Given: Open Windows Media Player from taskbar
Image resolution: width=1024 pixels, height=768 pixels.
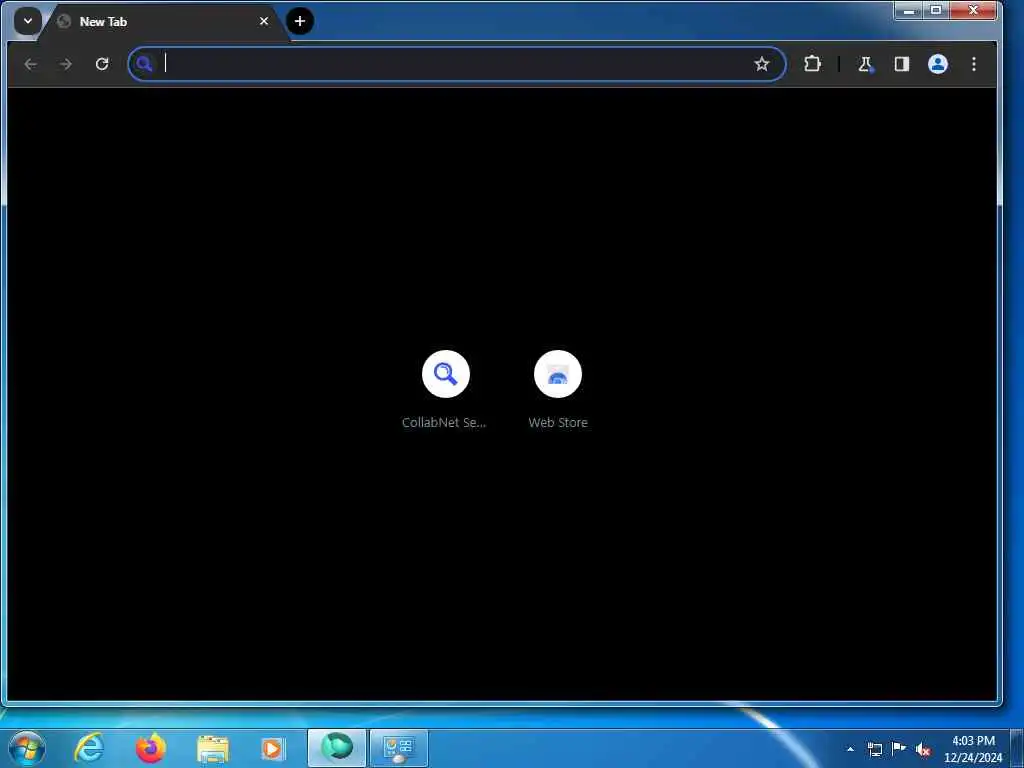Looking at the screenshot, I should click(272, 748).
